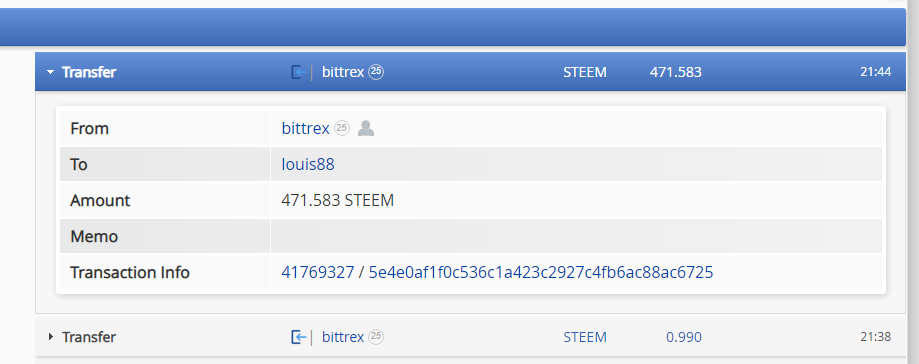Click the 21:44 timestamp
Viewport: 919px width, 364px height.
[x=876, y=72]
